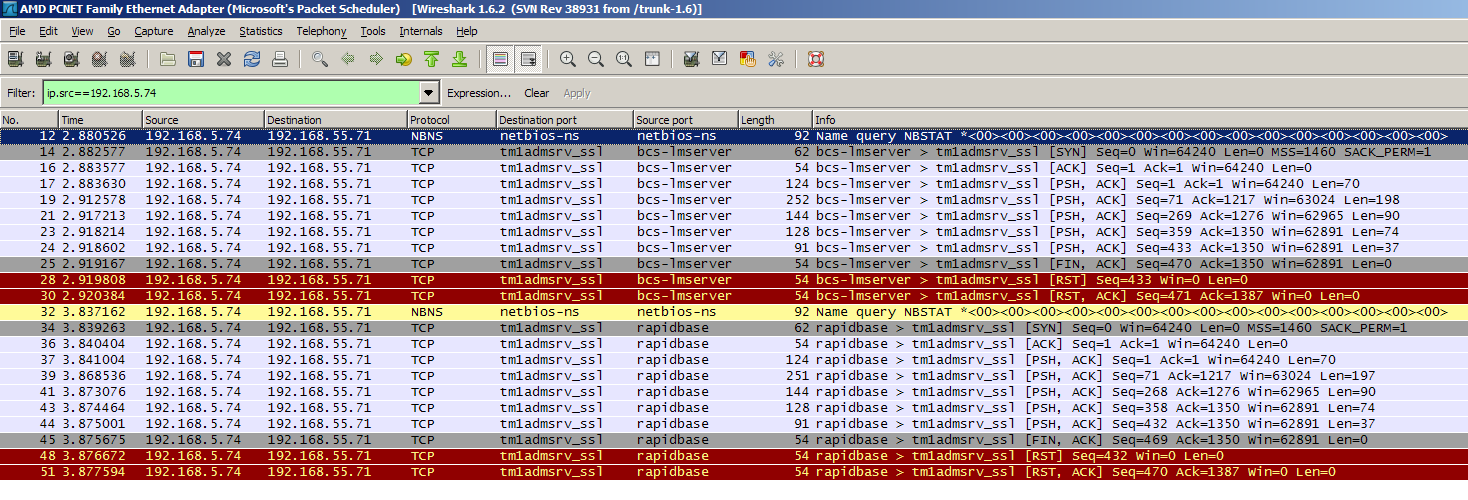Go back in packet history
The width and height of the screenshot is (1468, 500).
click(x=348, y=59)
